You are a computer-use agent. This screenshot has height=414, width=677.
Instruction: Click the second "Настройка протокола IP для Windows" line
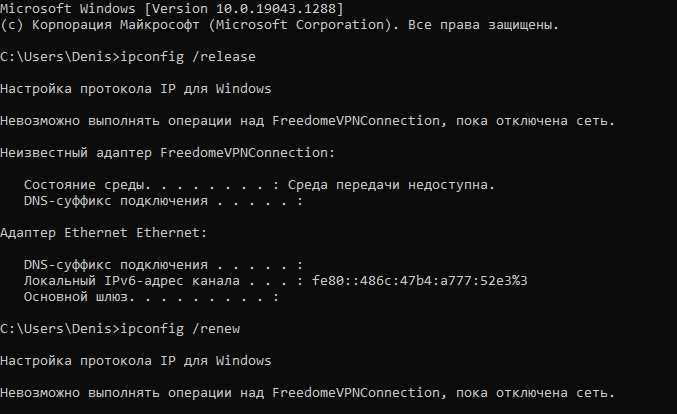pos(136,360)
